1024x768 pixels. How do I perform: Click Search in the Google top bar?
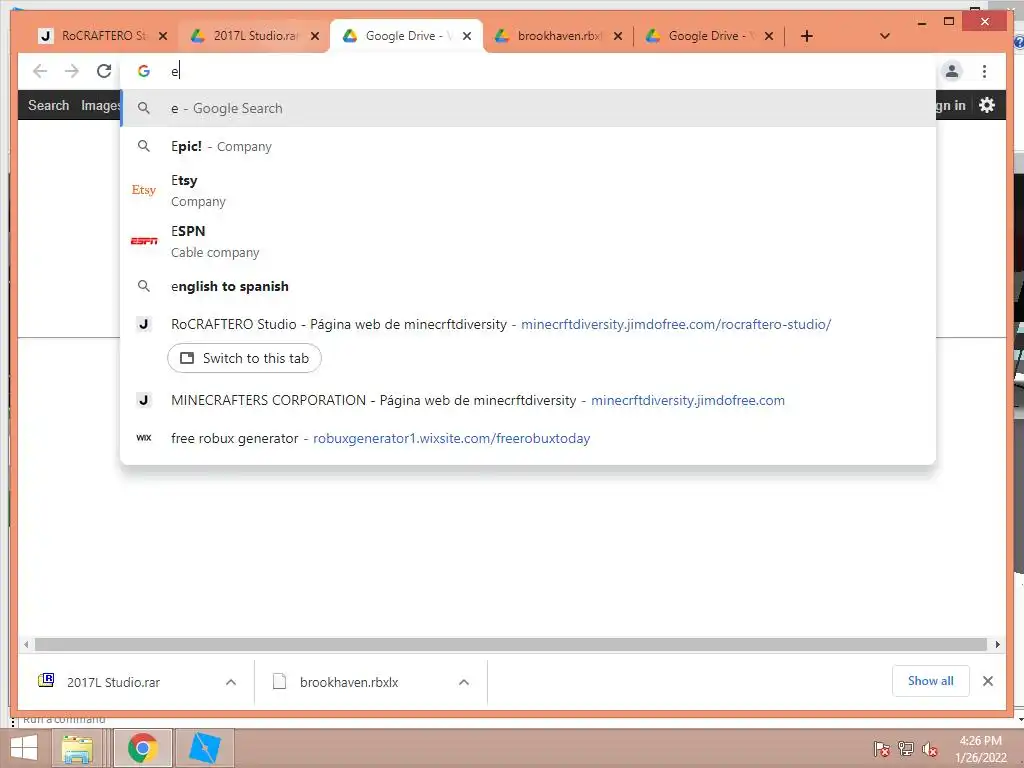coord(48,105)
